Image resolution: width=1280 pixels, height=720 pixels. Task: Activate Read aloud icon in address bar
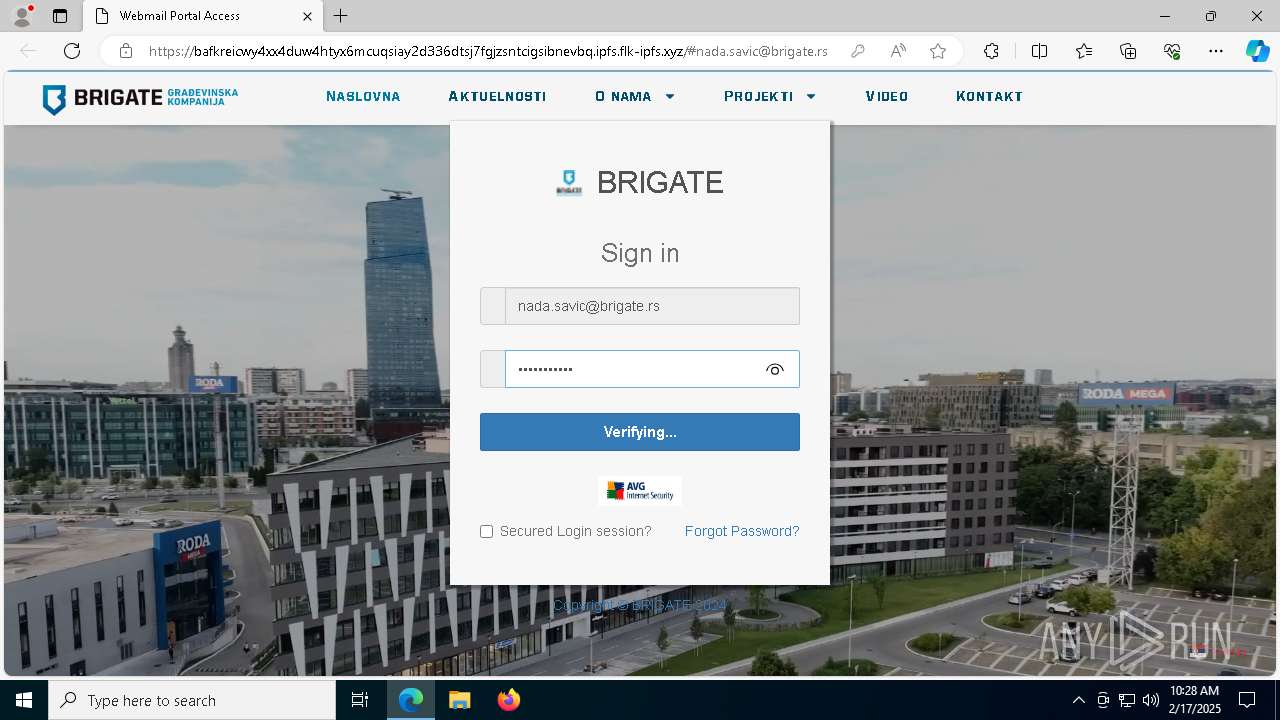(x=898, y=51)
